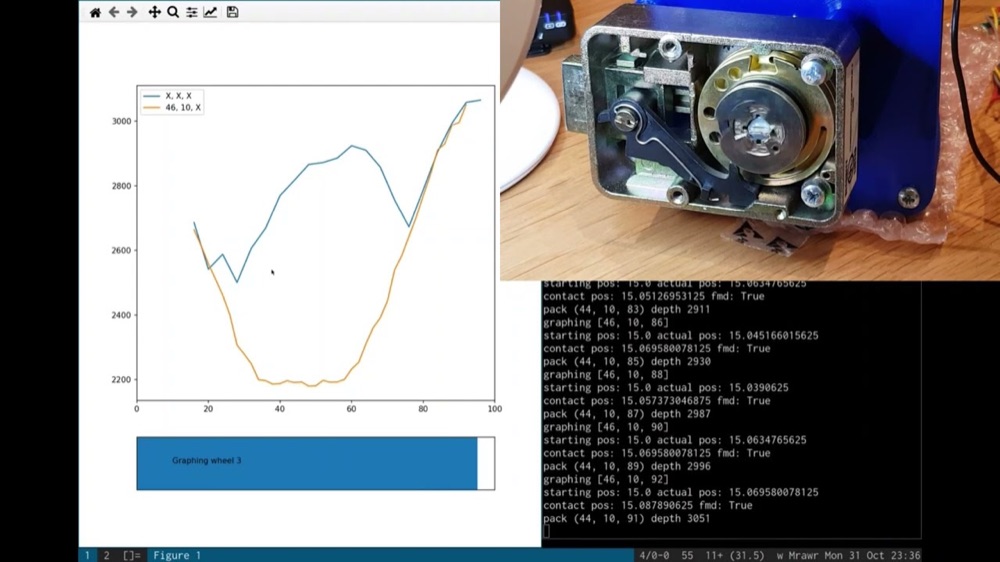1000x562 pixels.
Task: Switch to workspace 1 in status bar
Action: tap(87, 556)
